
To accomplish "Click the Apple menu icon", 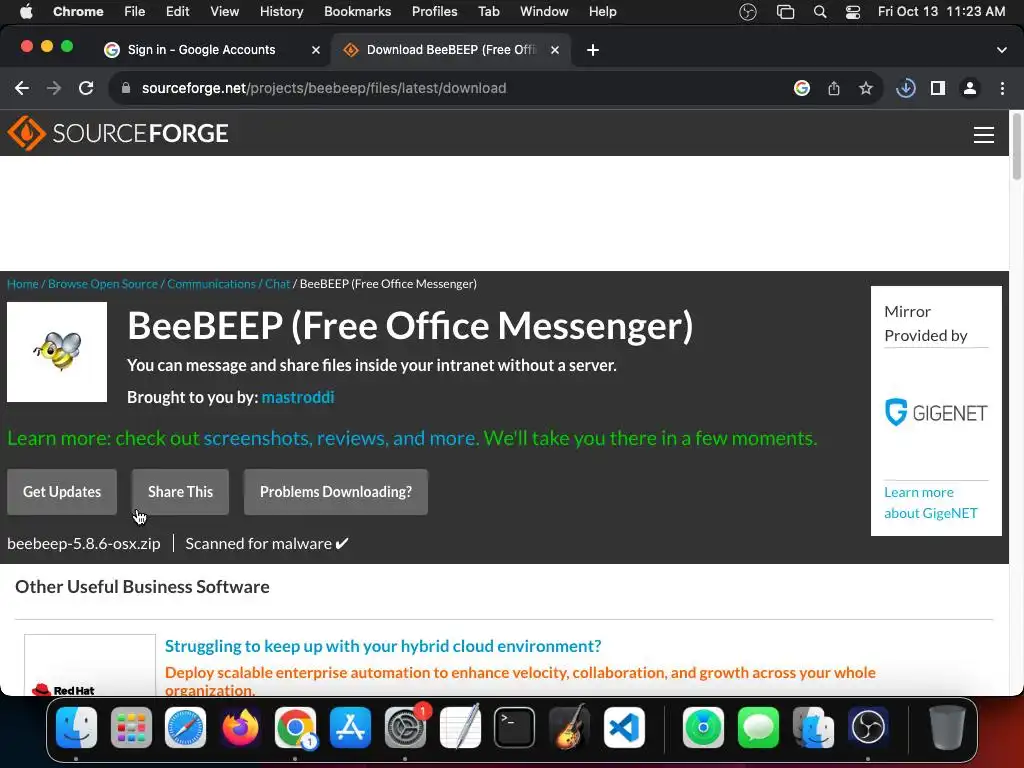I will [x=26, y=11].
